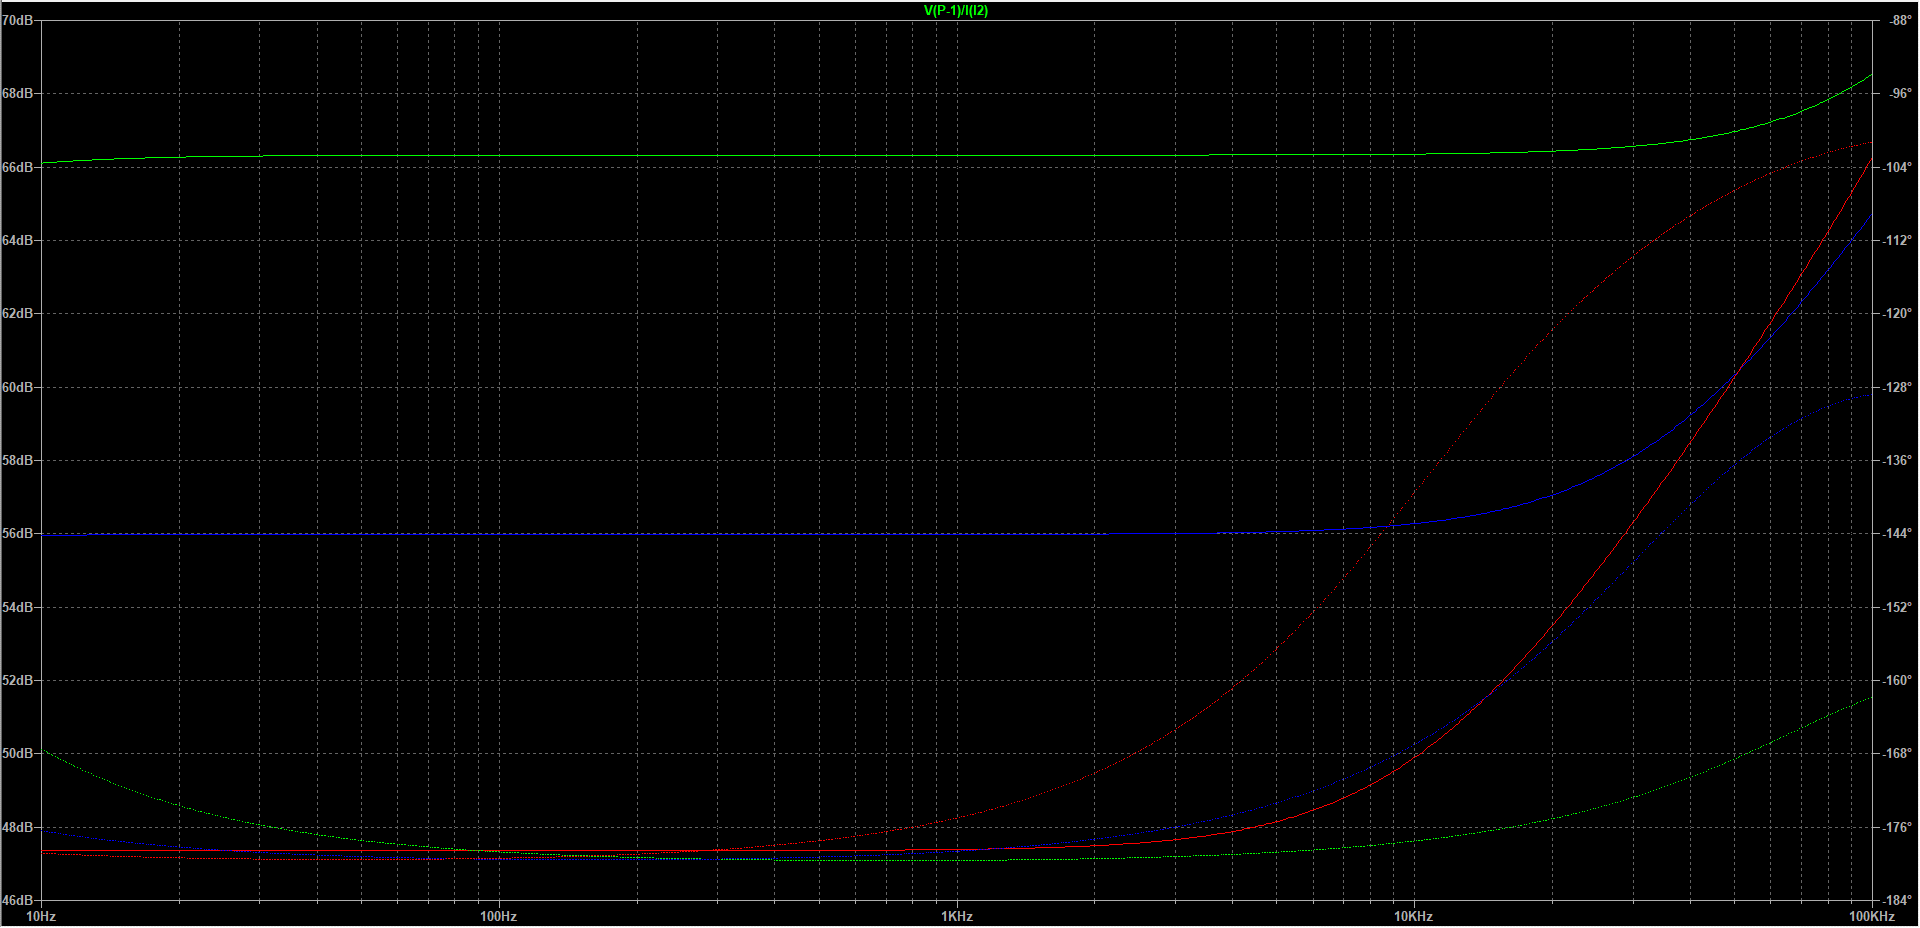
Task: Select the 1KHz frequency axis label
Action: pyautogui.click(x=956, y=916)
